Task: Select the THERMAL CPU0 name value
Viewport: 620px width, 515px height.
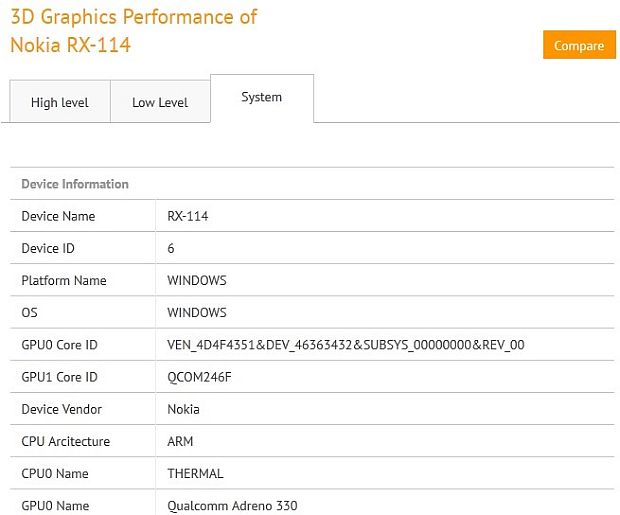Action: click(x=195, y=473)
